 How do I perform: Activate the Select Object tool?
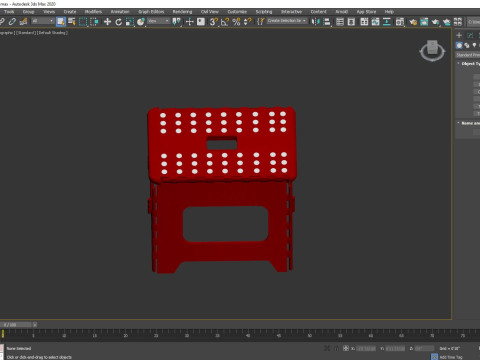61,22
